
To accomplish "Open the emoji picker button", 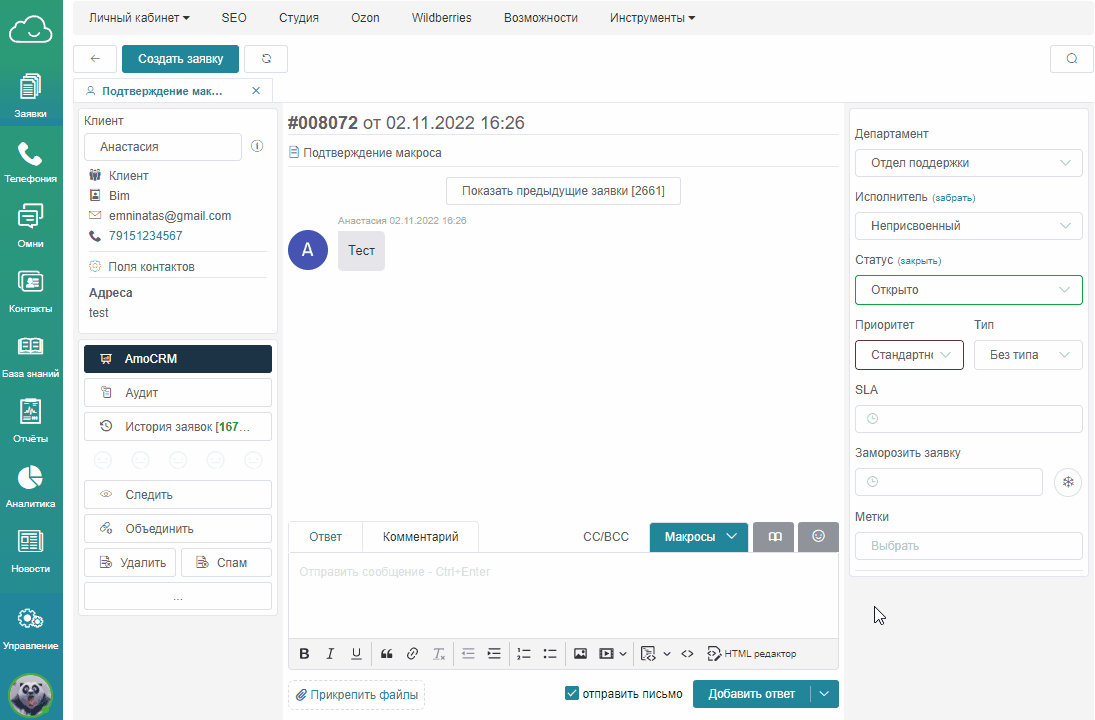I will [x=818, y=536].
